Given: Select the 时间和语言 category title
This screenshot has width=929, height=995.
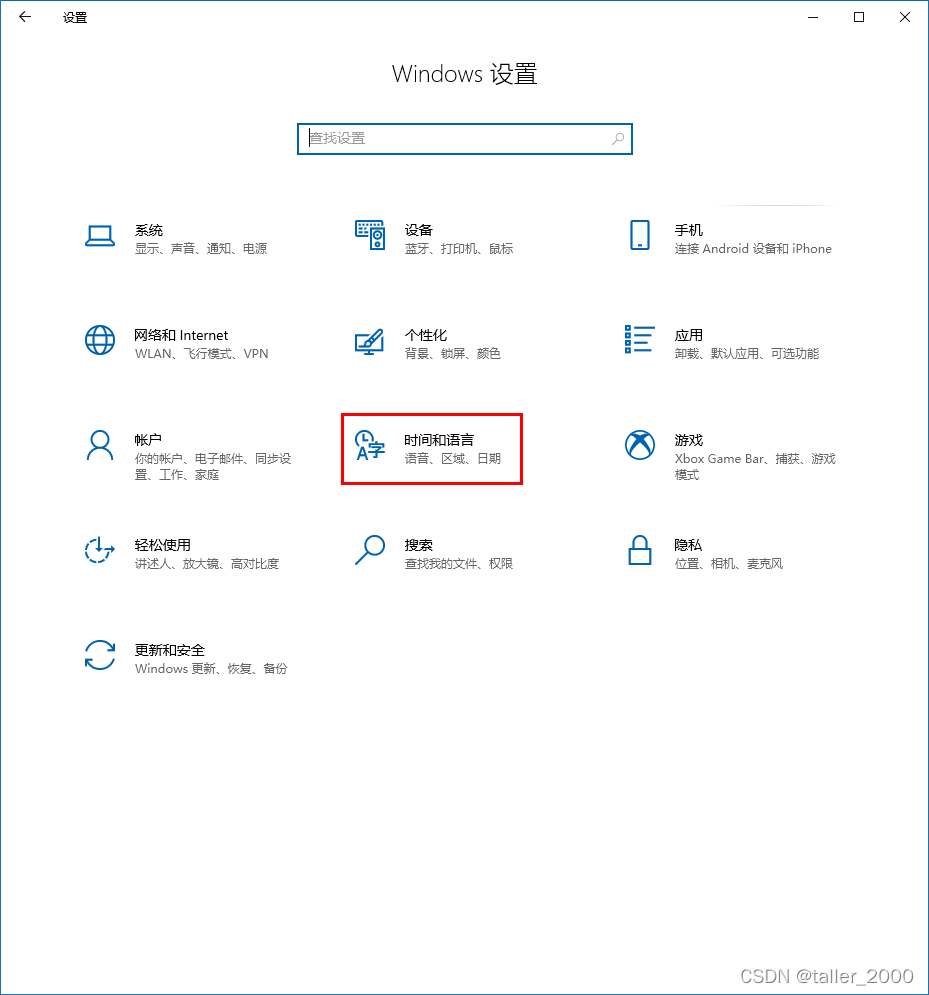Looking at the screenshot, I should point(439,440).
